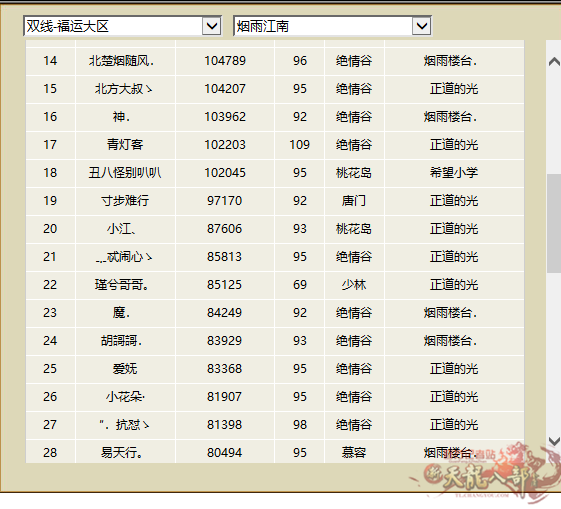Click score value 104789
The height and width of the screenshot is (509, 561).
225,61
